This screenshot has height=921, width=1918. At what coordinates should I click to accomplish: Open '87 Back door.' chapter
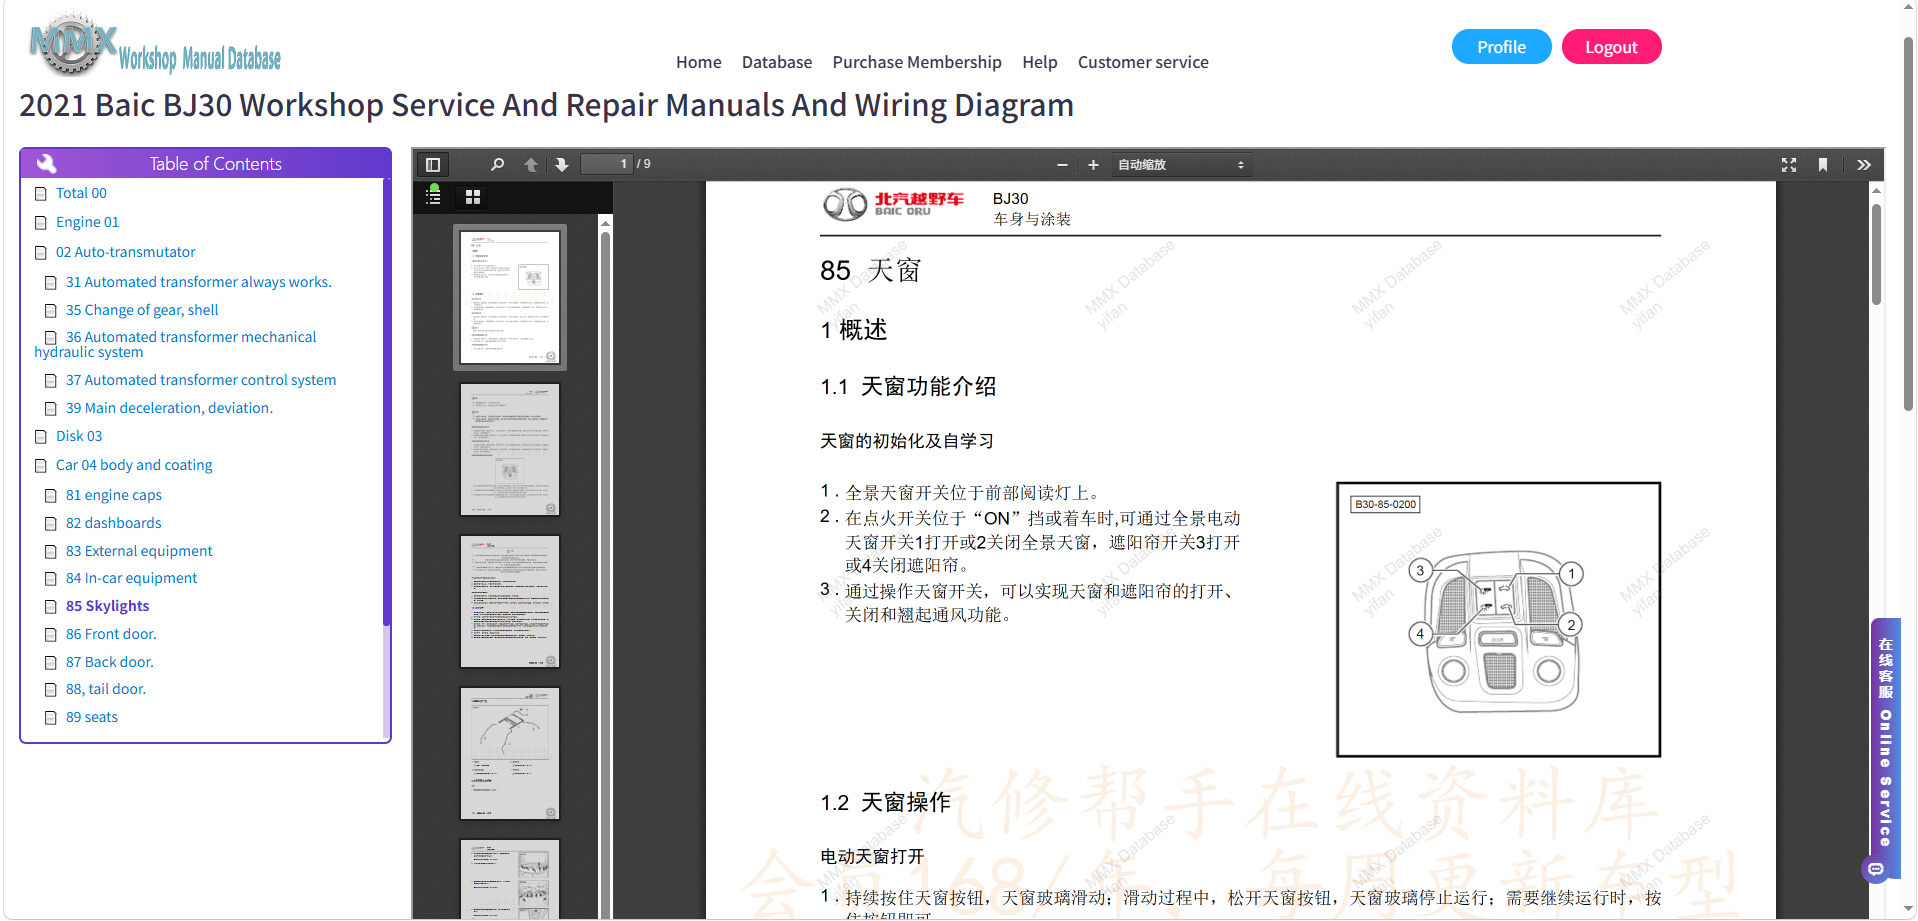point(110,662)
